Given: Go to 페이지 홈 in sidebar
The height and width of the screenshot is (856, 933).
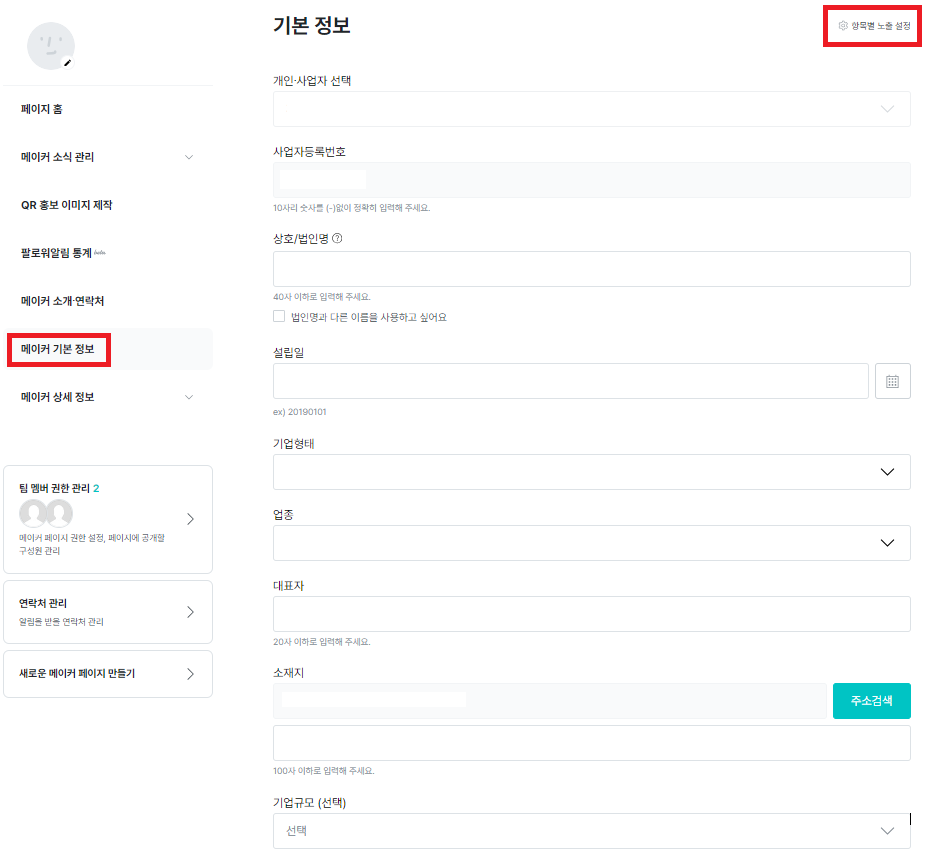Looking at the screenshot, I should point(42,109).
